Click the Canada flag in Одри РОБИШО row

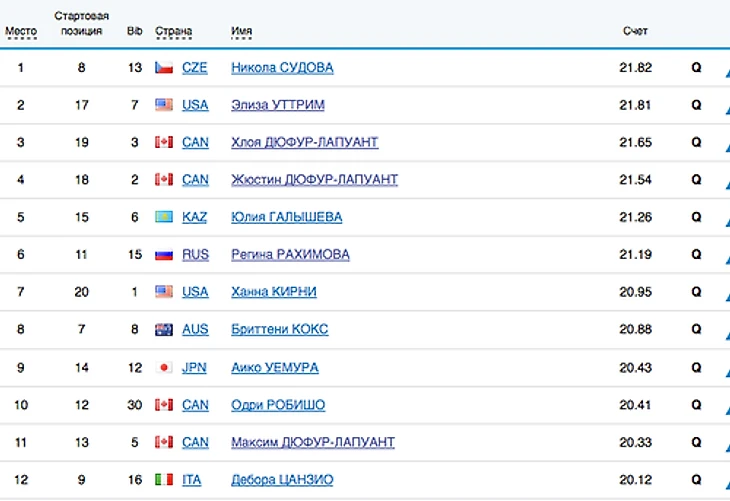coord(164,405)
